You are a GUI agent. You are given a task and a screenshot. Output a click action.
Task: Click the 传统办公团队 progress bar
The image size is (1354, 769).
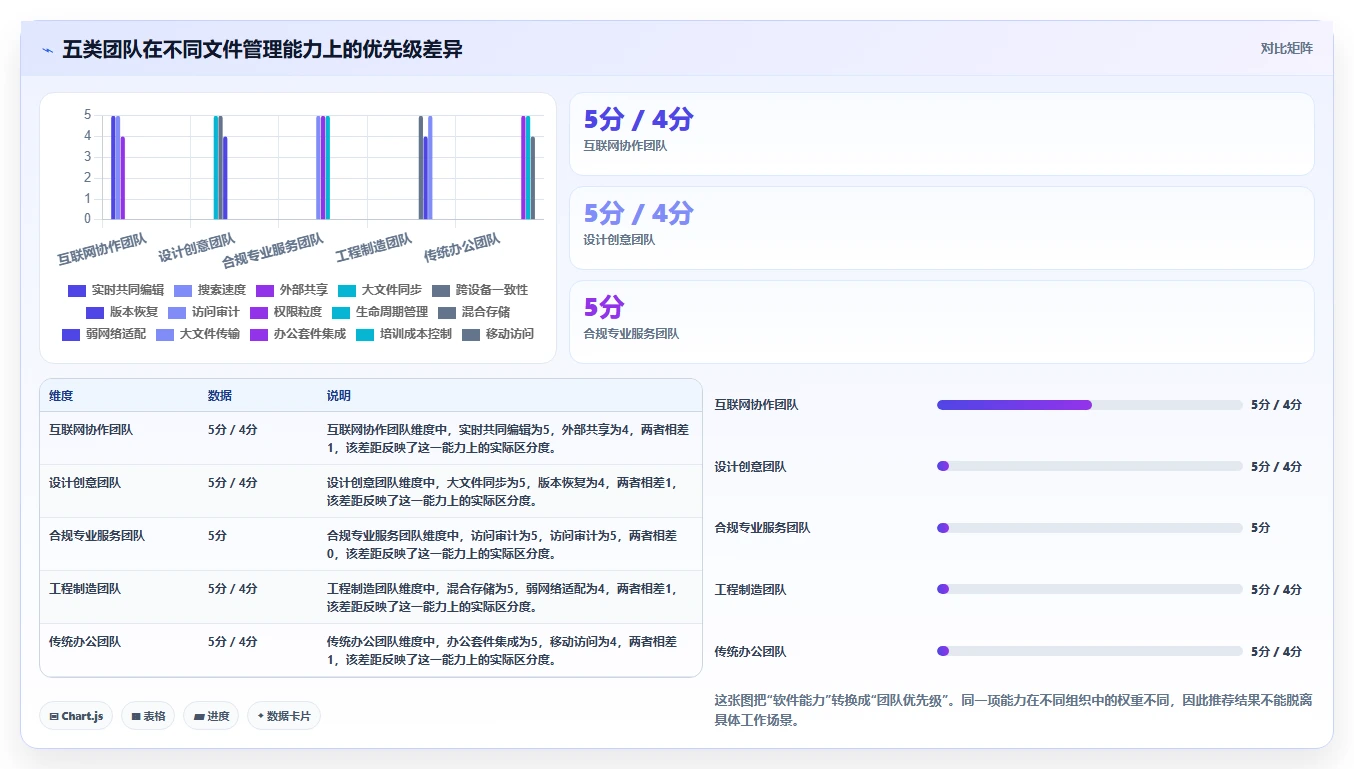1090,651
